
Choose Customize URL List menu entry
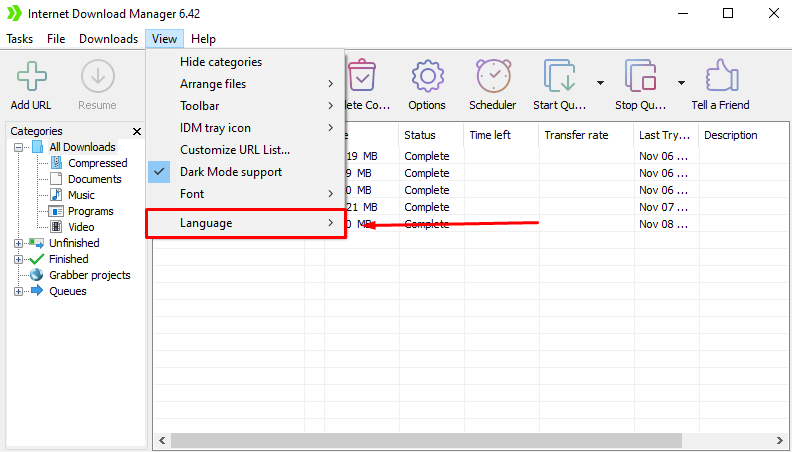[245, 150]
